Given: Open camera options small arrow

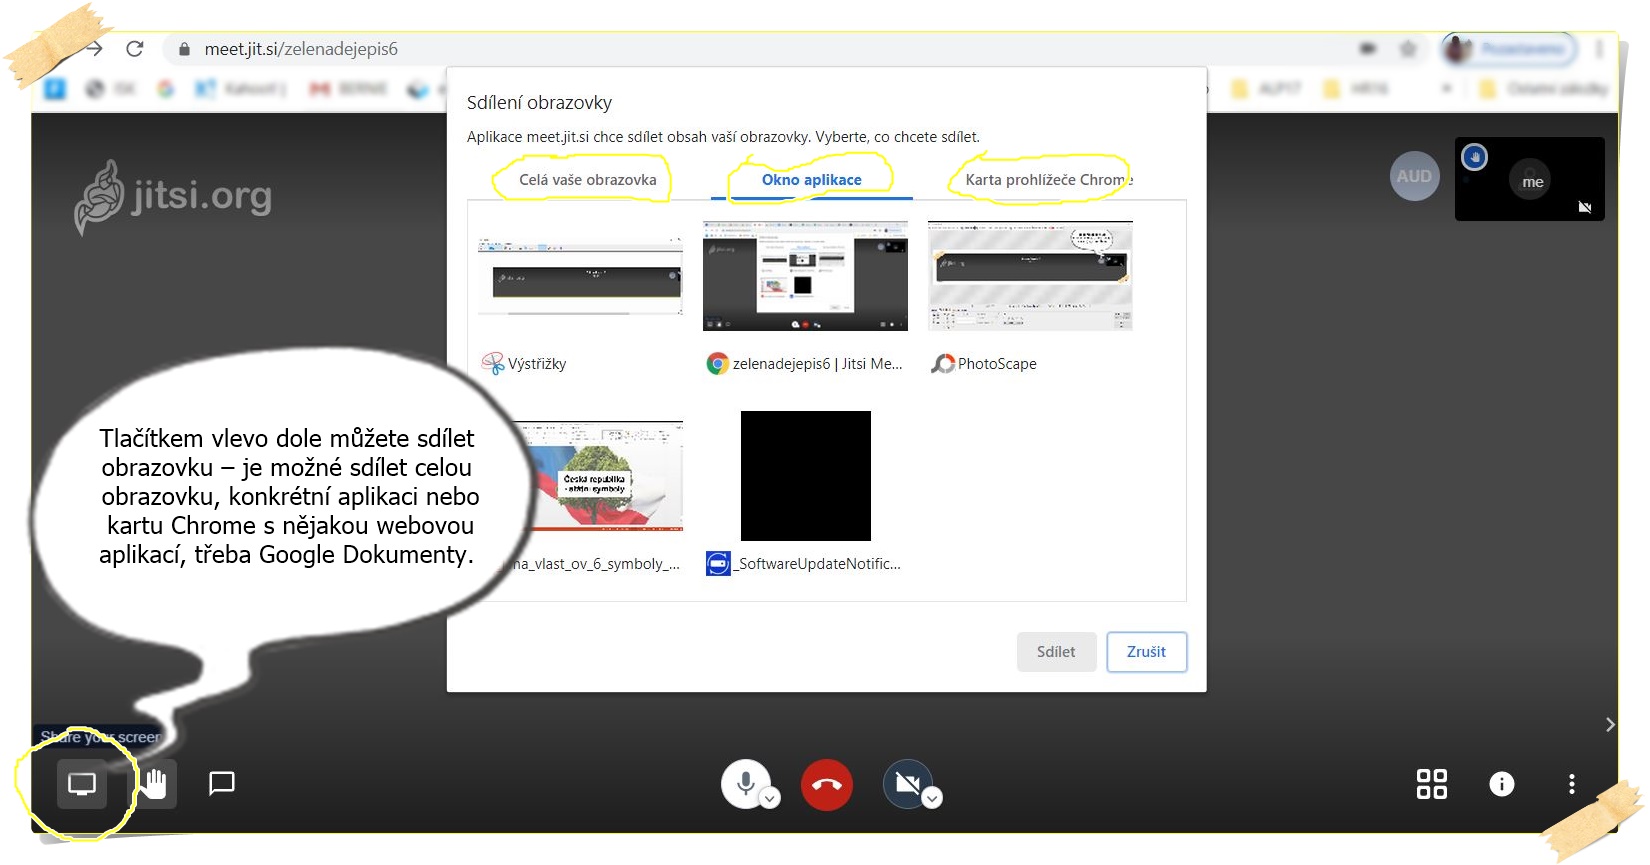Looking at the screenshot, I should pyautogui.click(x=932, y=798).
